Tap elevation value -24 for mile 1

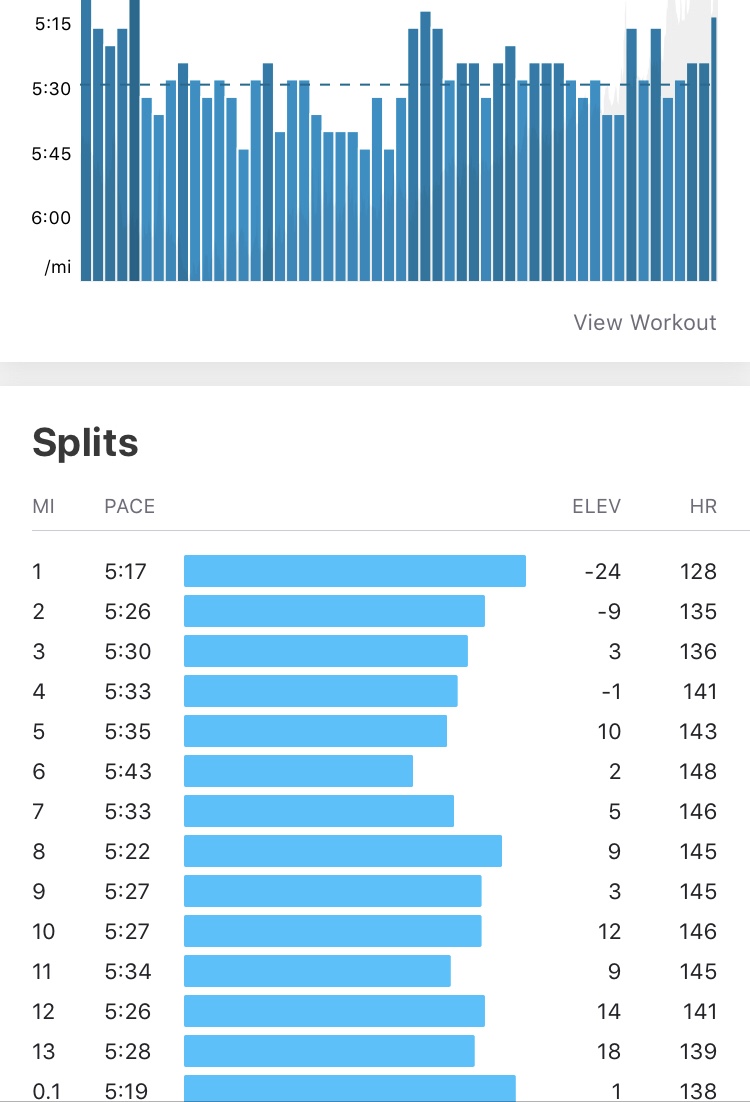pos(603,571)
